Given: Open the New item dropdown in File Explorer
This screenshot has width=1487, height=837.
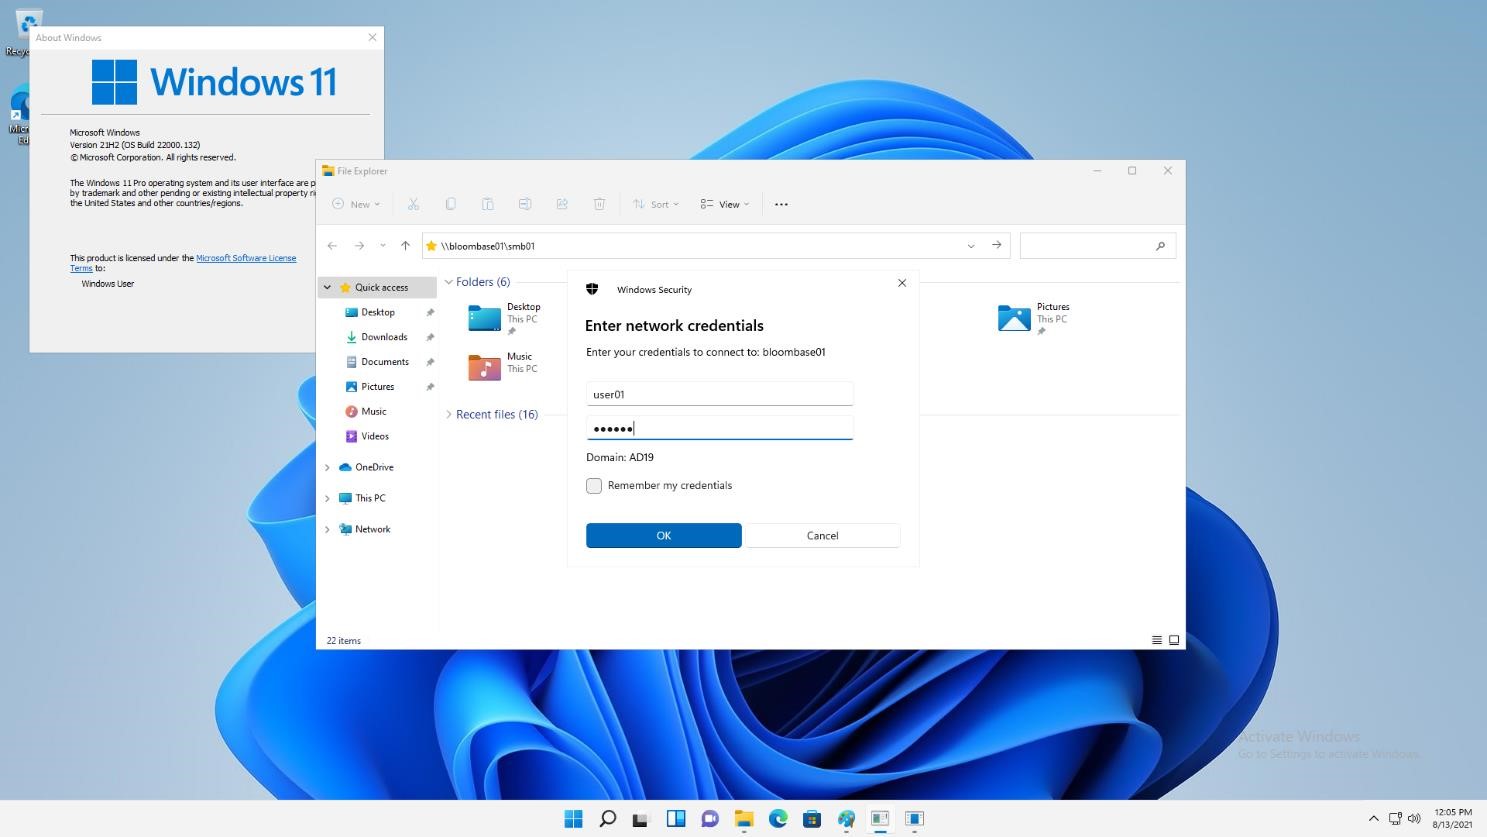Looking at the screenshot, I should [356, 204].
